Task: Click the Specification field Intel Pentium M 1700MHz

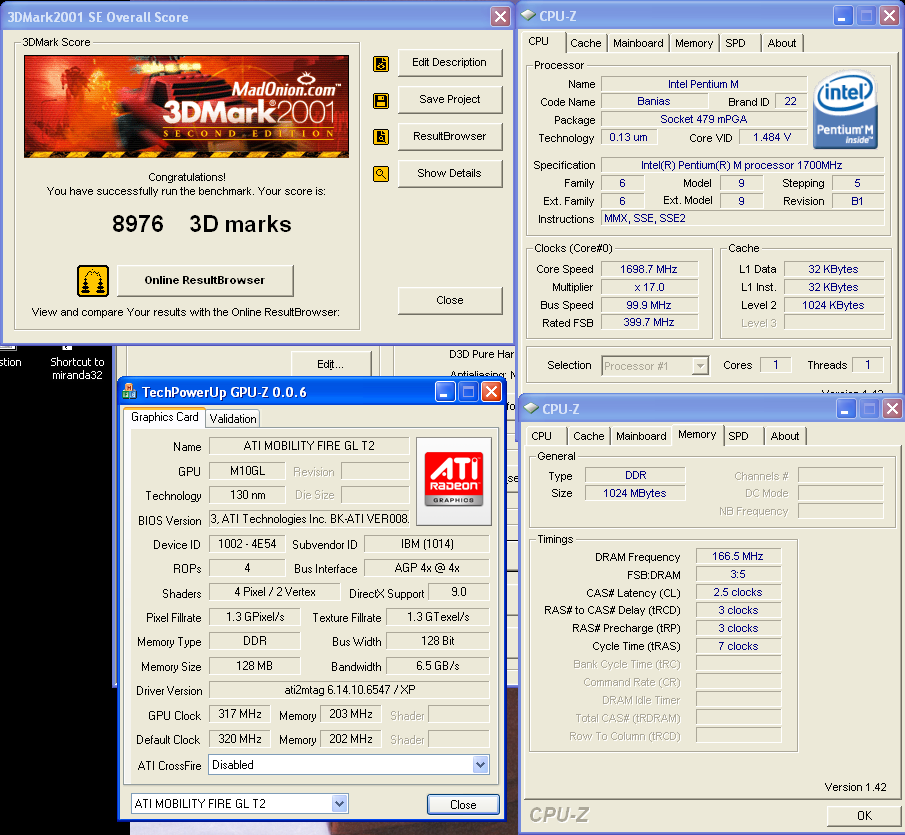Action: pyautogui.click(x=742, y=165)
